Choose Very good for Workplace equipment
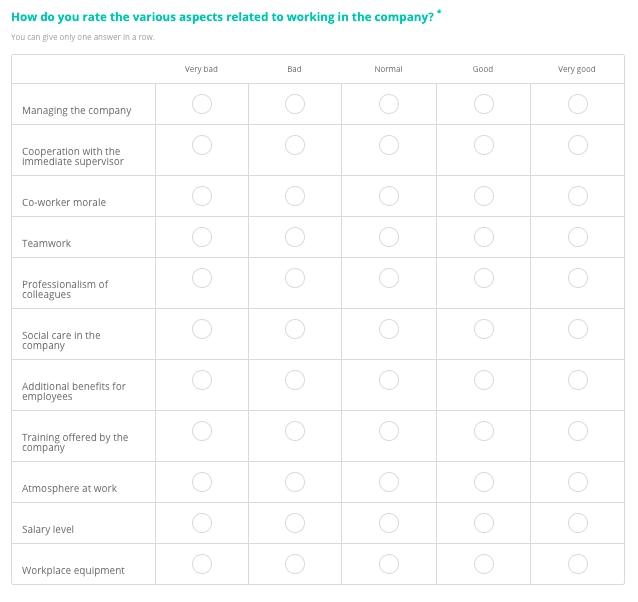The height and width of the screenshot is (602, 638). [578, 564]
